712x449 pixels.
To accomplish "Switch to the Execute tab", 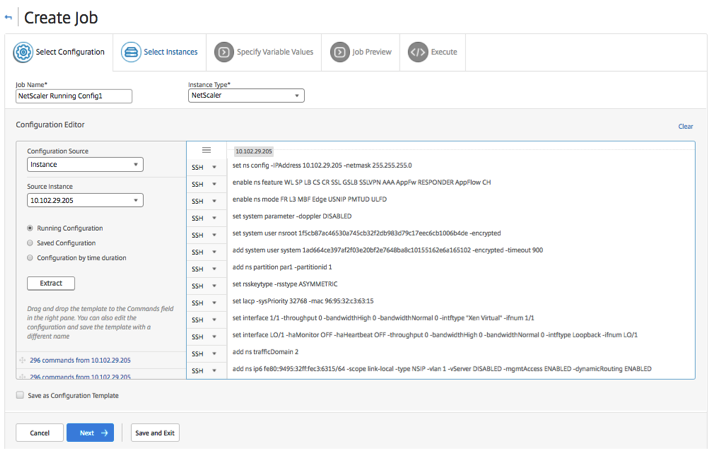I will pos(433,52).
